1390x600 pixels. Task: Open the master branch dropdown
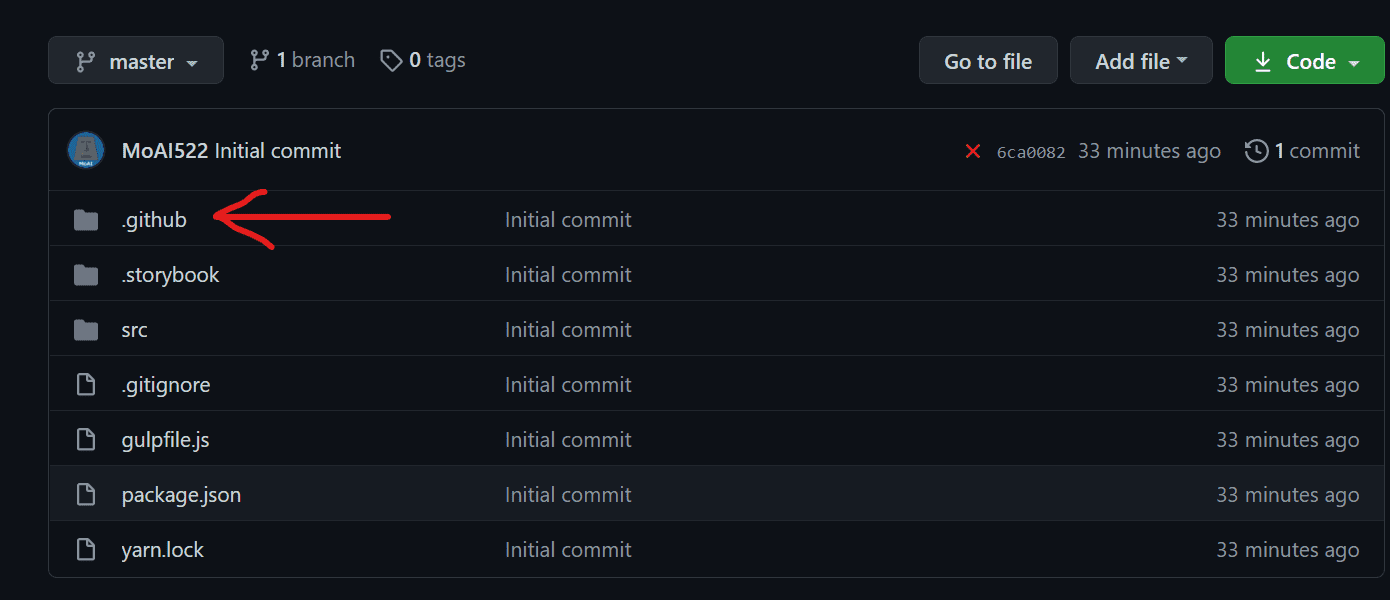(x=136, y=61)
